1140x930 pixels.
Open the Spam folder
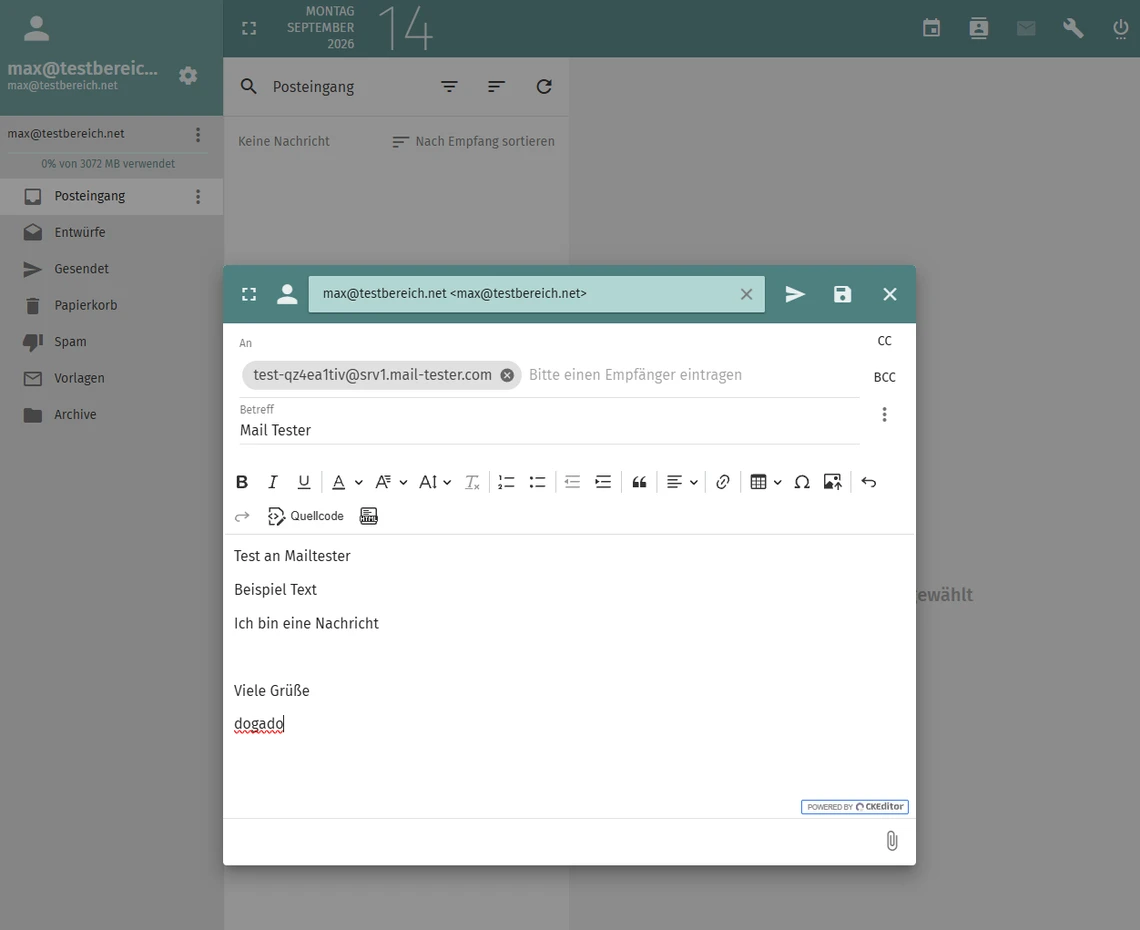(x=111, y=342)
